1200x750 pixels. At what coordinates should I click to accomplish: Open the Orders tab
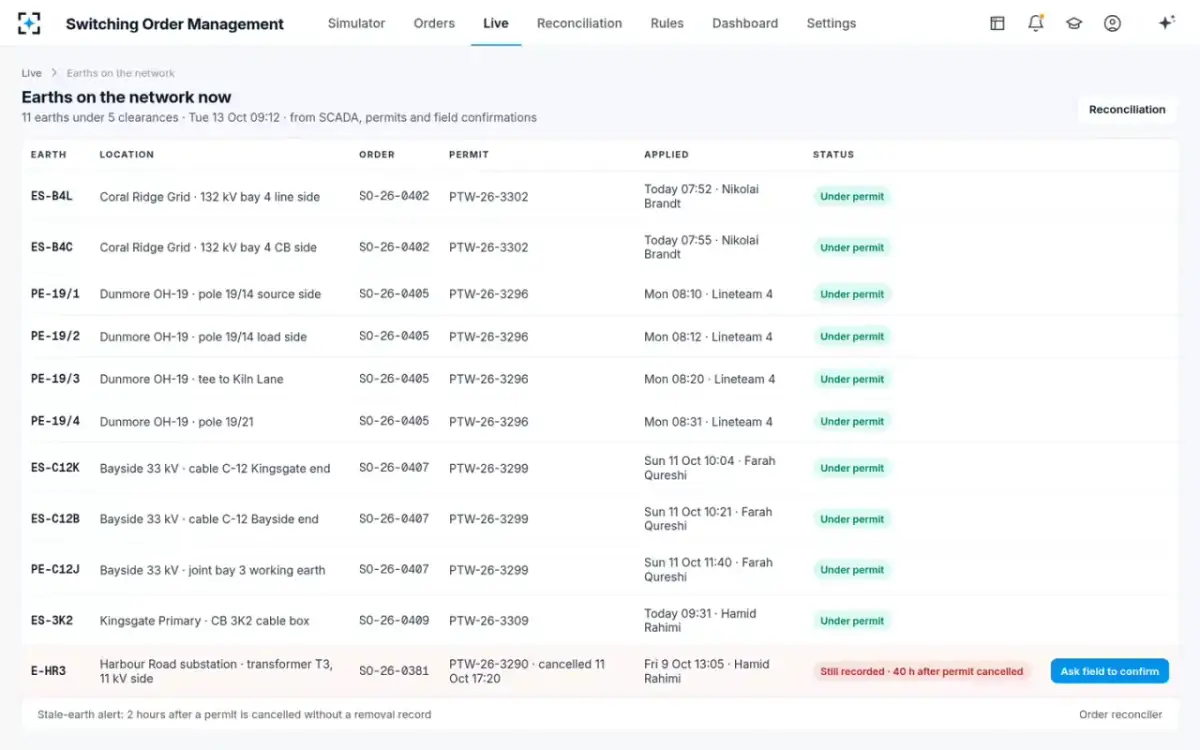(434, 23)
